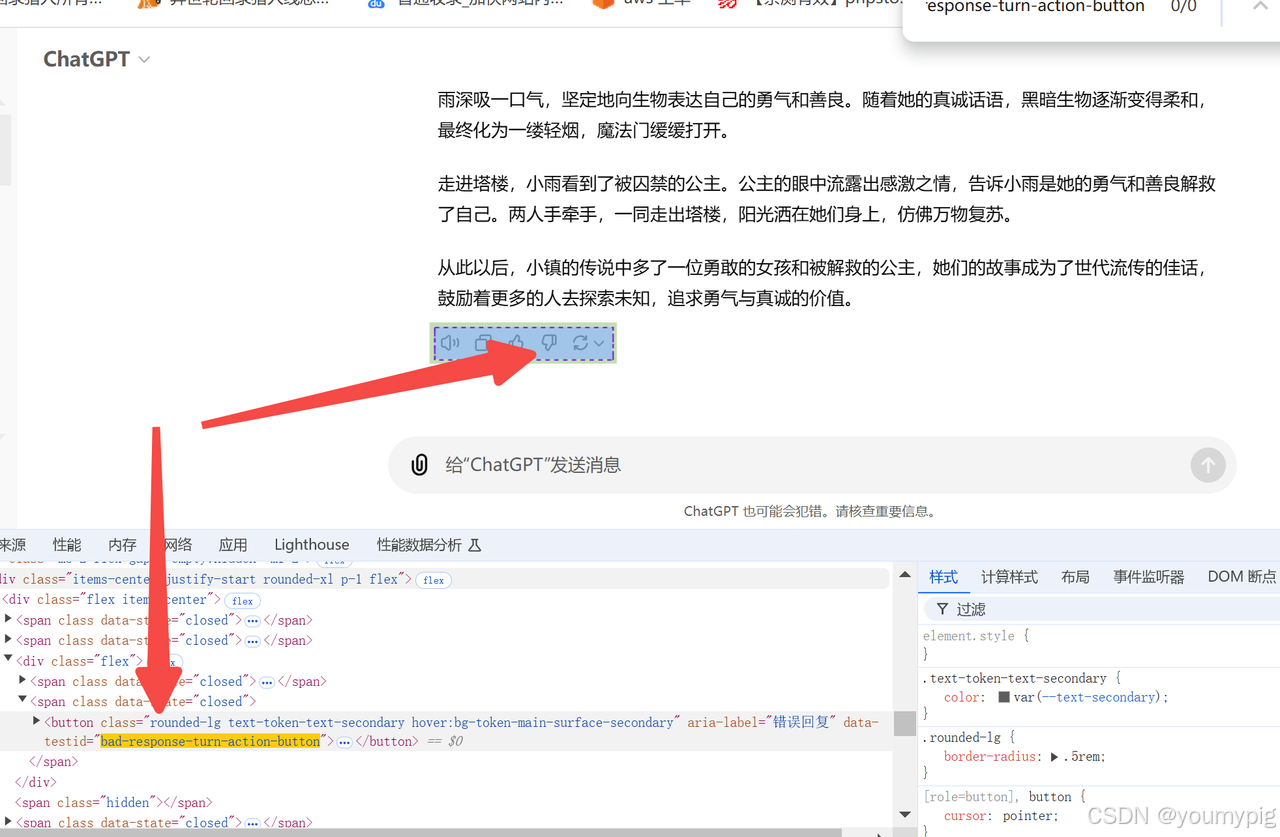Screen dimensions: 1280x837
Task: Click the [role=button], button selector
Action: [997, 797]
